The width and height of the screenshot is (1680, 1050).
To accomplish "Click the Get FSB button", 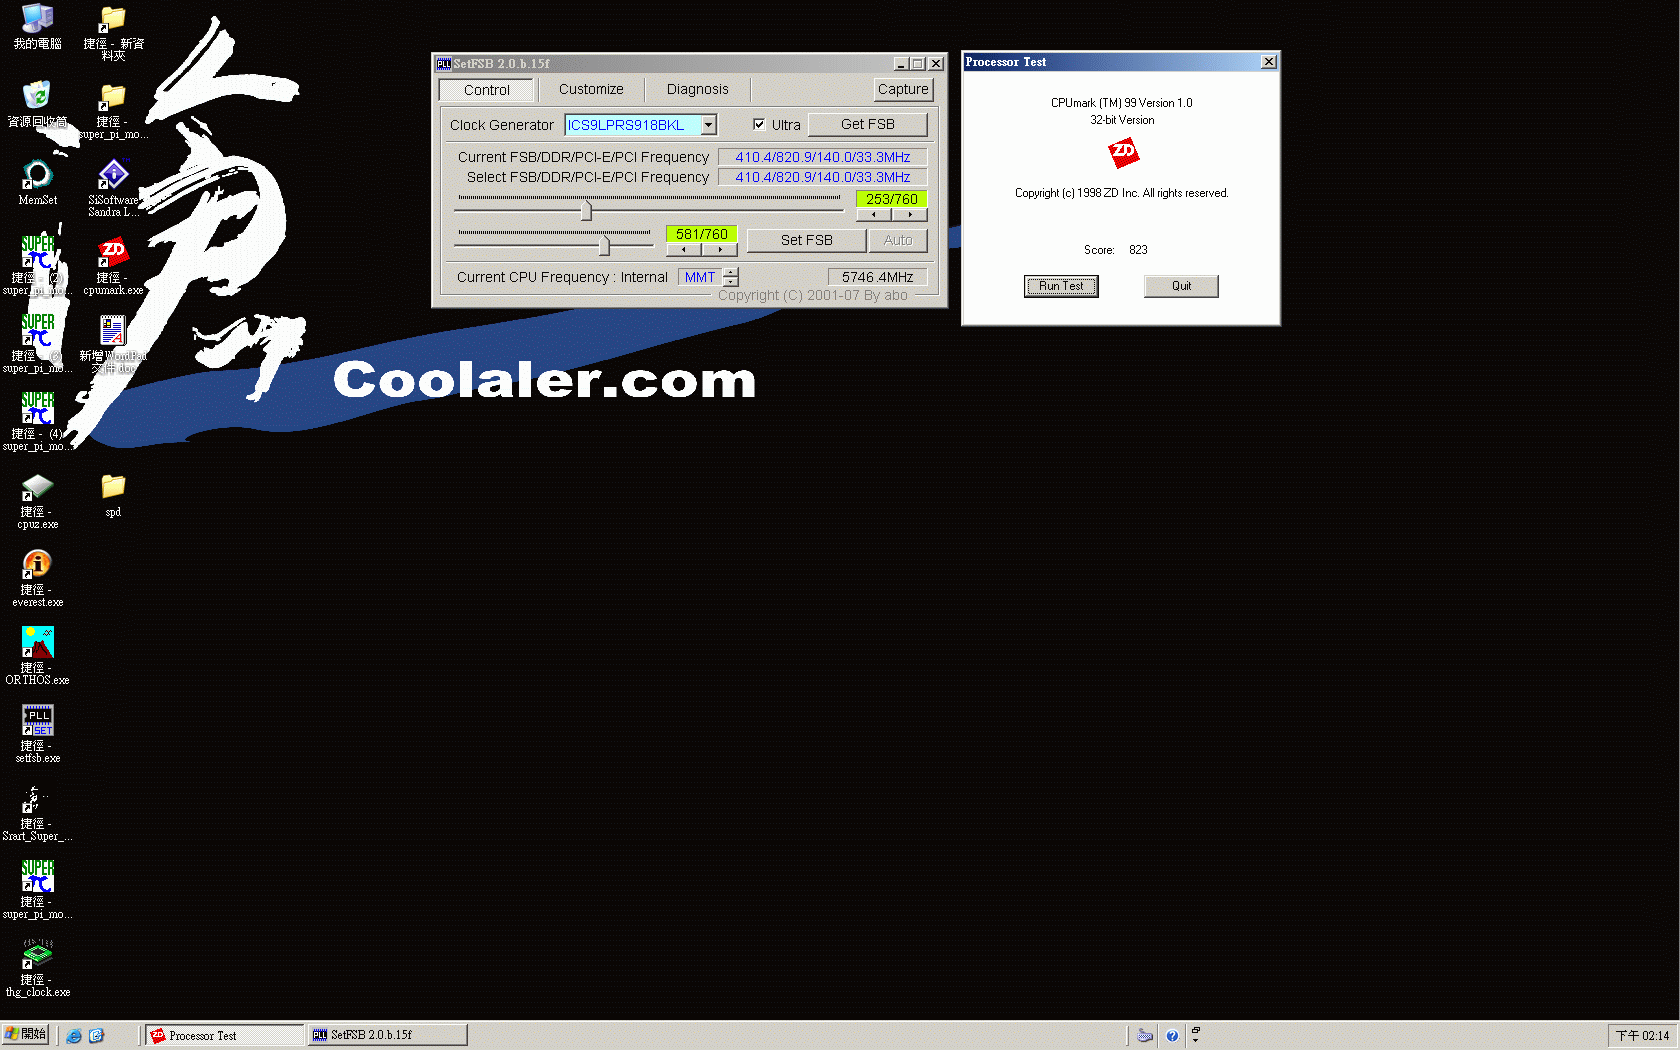I will (x=868, y=124).
